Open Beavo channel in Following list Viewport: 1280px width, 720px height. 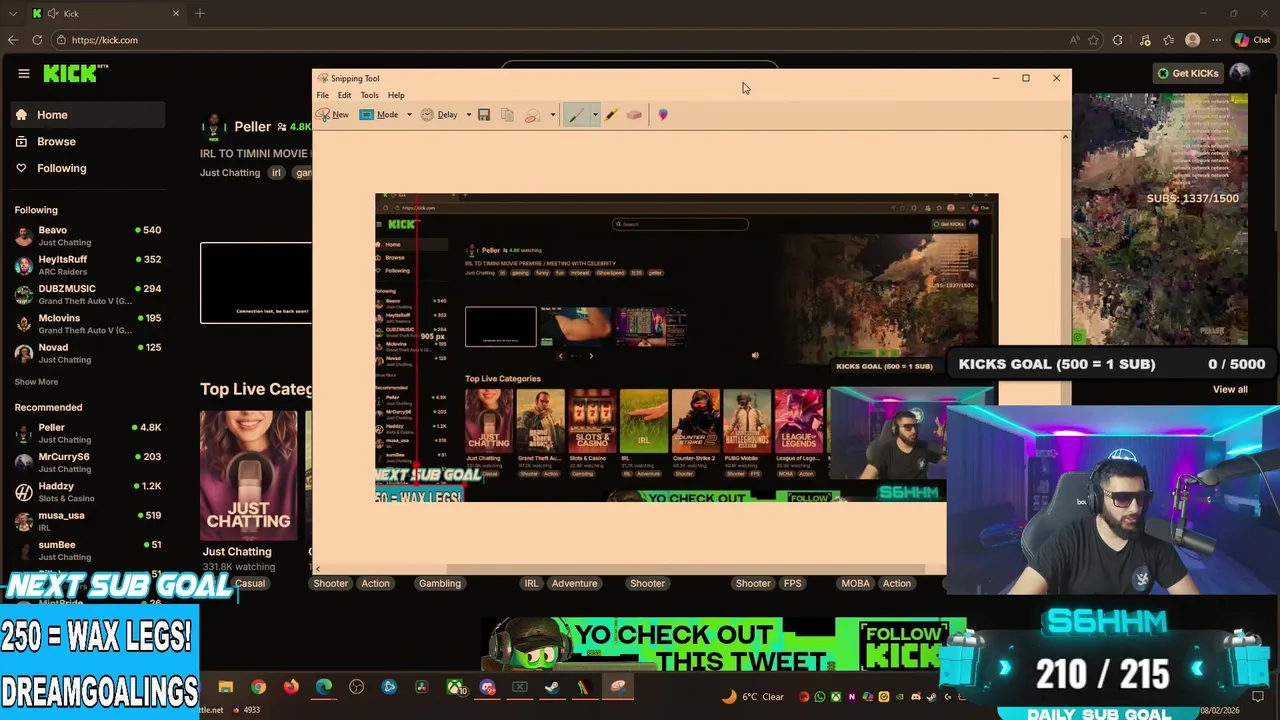pyautogui.click(x=87, y=236)
